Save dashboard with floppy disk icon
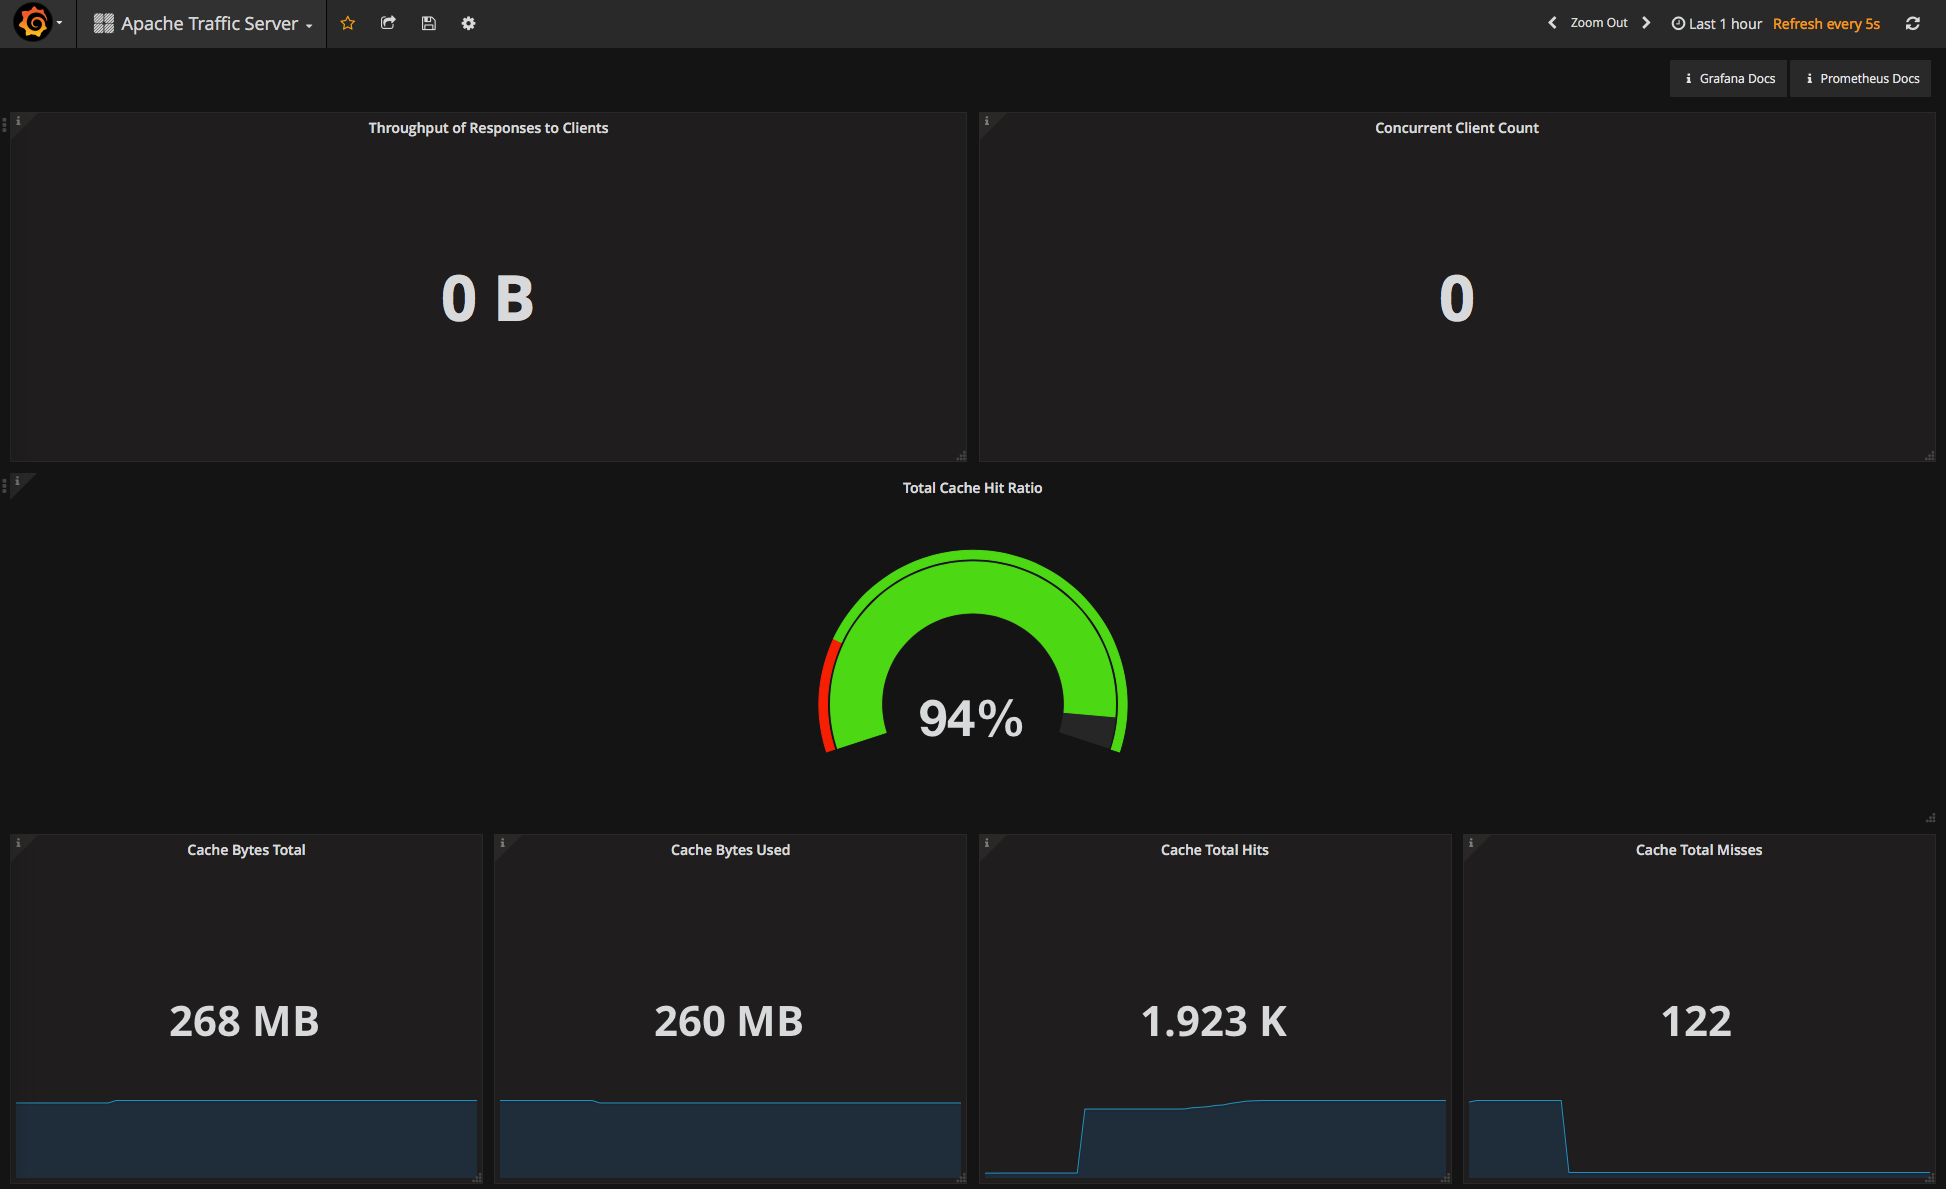Viewport: 1946px width, 1189px height. (428, 23)
